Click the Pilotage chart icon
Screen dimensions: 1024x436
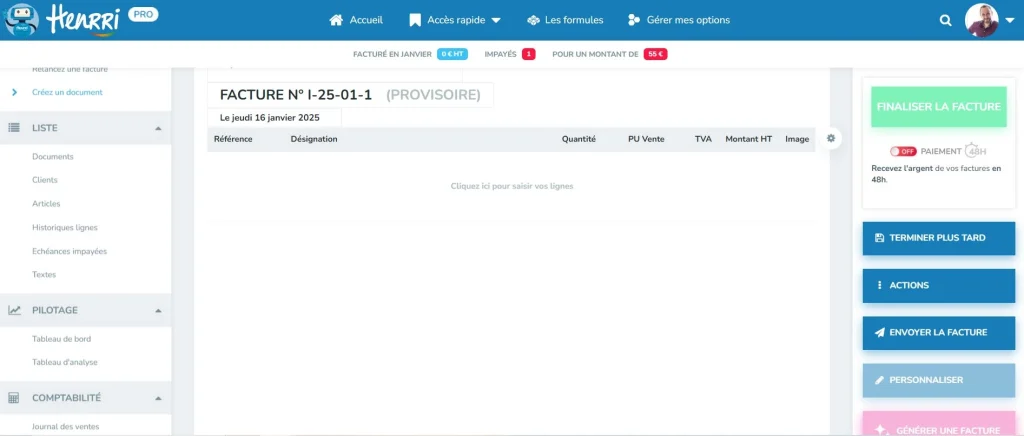(x=15, y=310)
